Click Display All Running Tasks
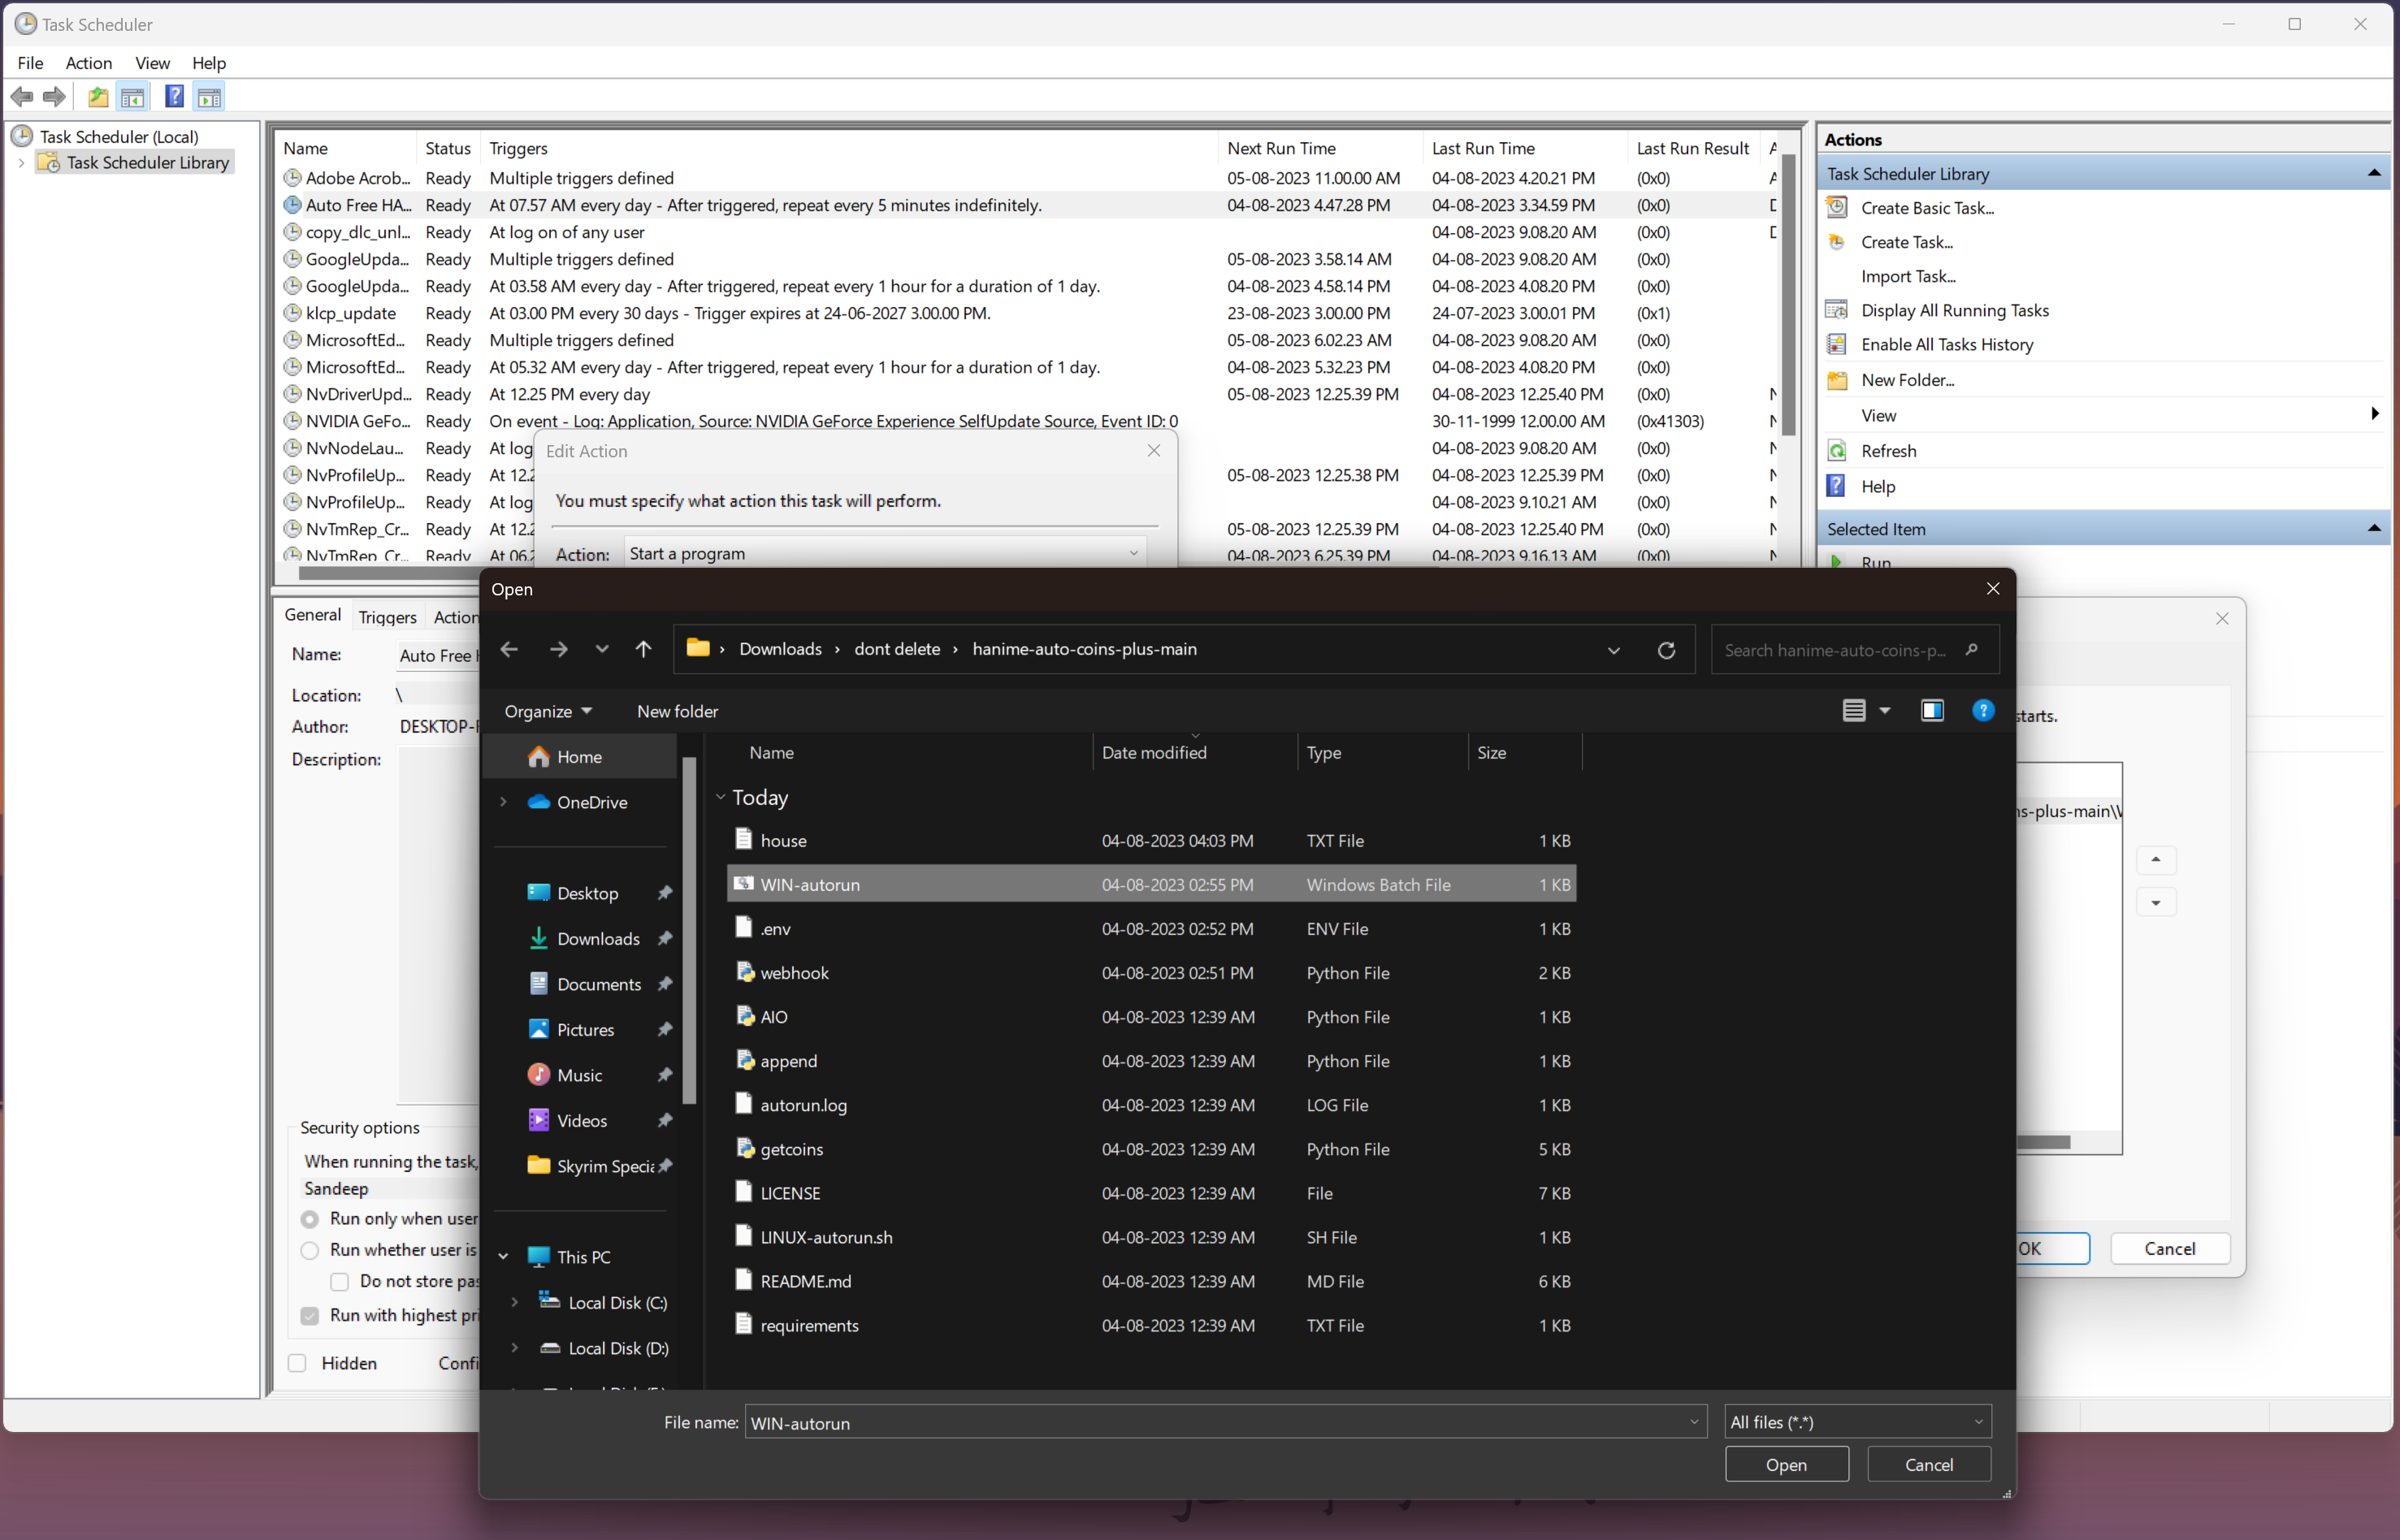Screen dimensions: 2400x1540 tap(1954, 310)
